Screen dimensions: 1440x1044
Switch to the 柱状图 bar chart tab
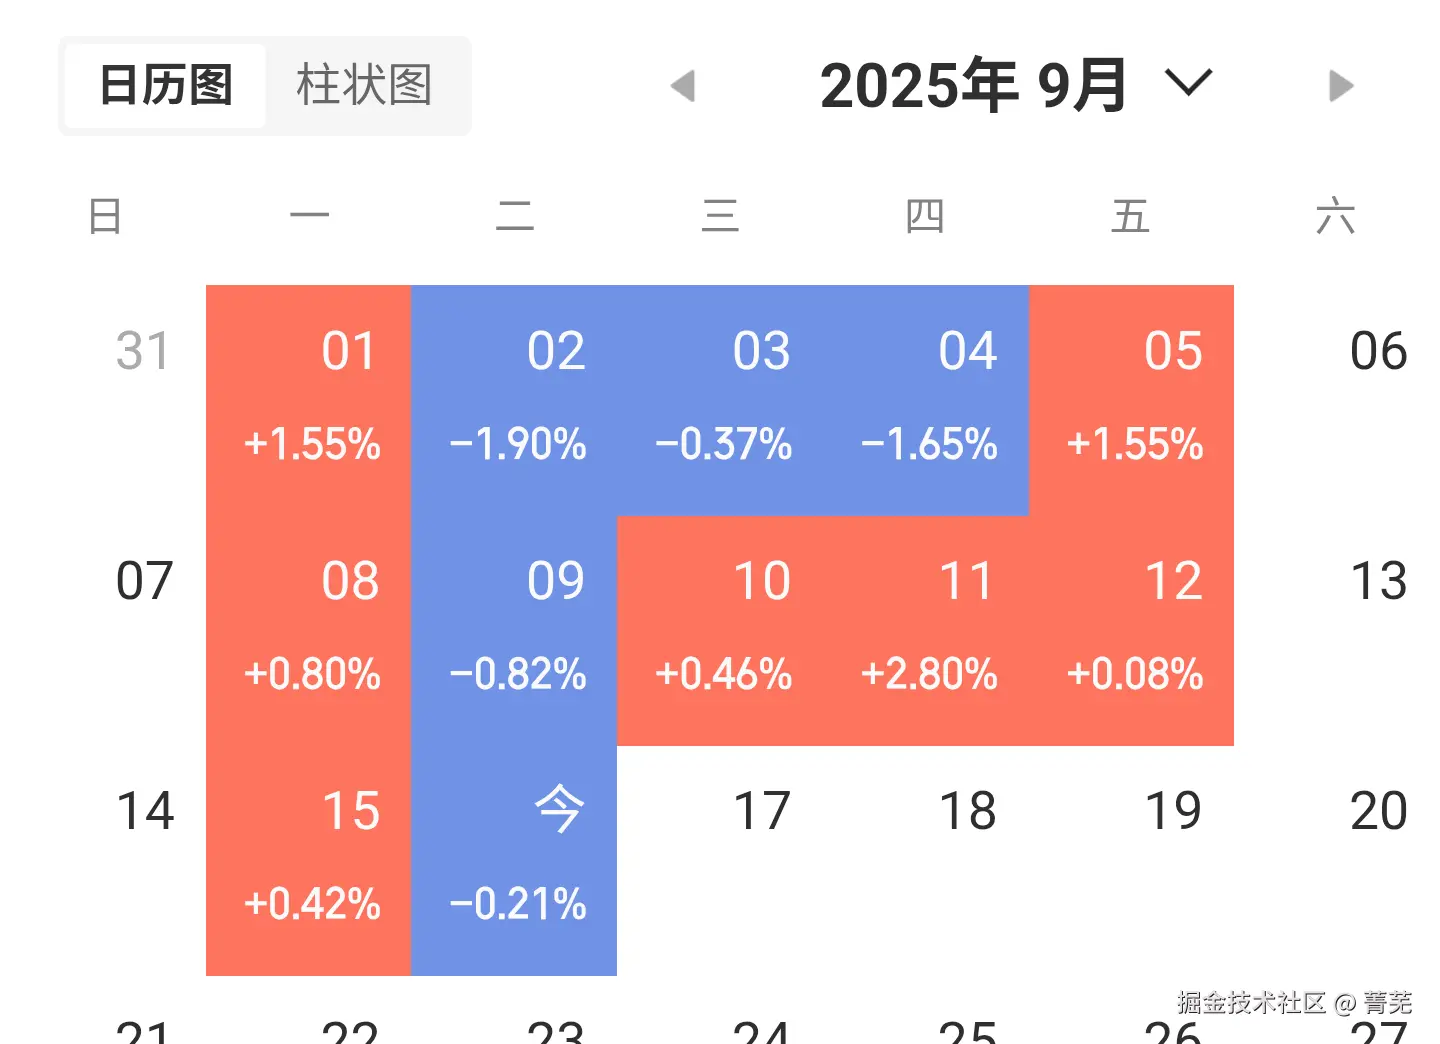(365, 85)
